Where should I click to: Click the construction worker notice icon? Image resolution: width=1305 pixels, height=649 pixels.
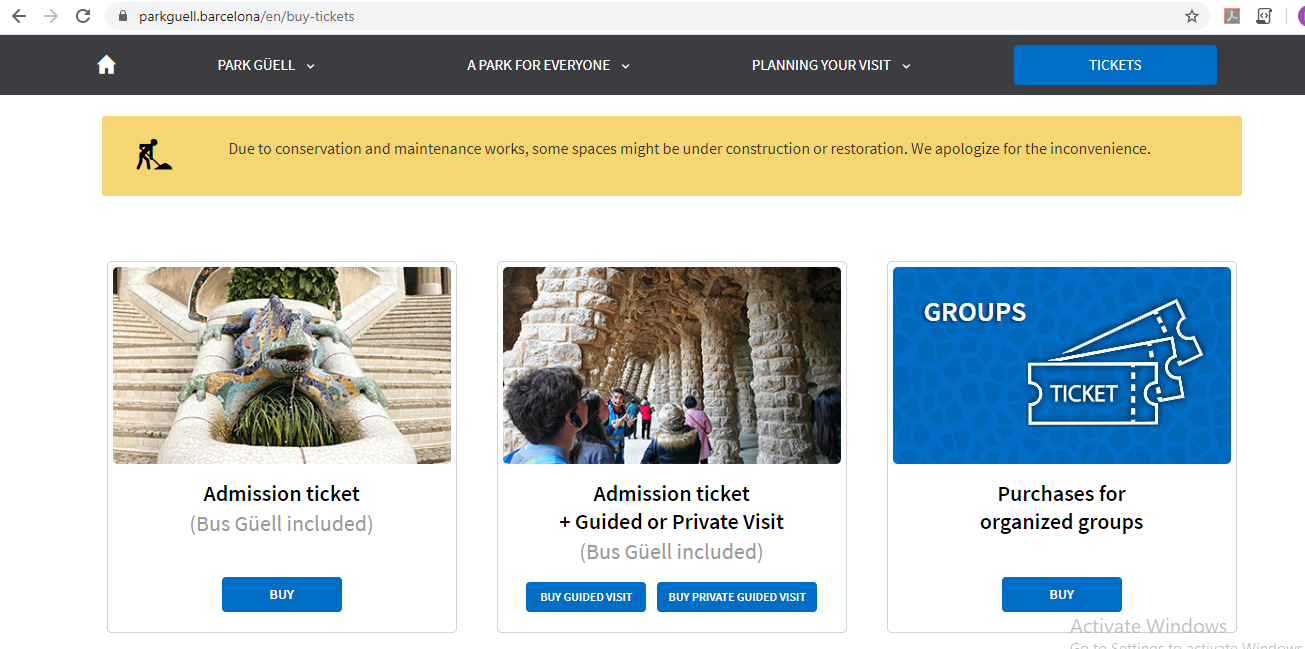pos(154,154)
